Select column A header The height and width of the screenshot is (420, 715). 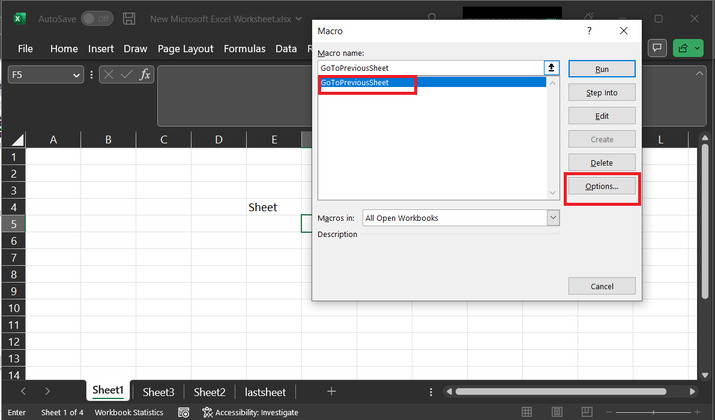point(53,140)
